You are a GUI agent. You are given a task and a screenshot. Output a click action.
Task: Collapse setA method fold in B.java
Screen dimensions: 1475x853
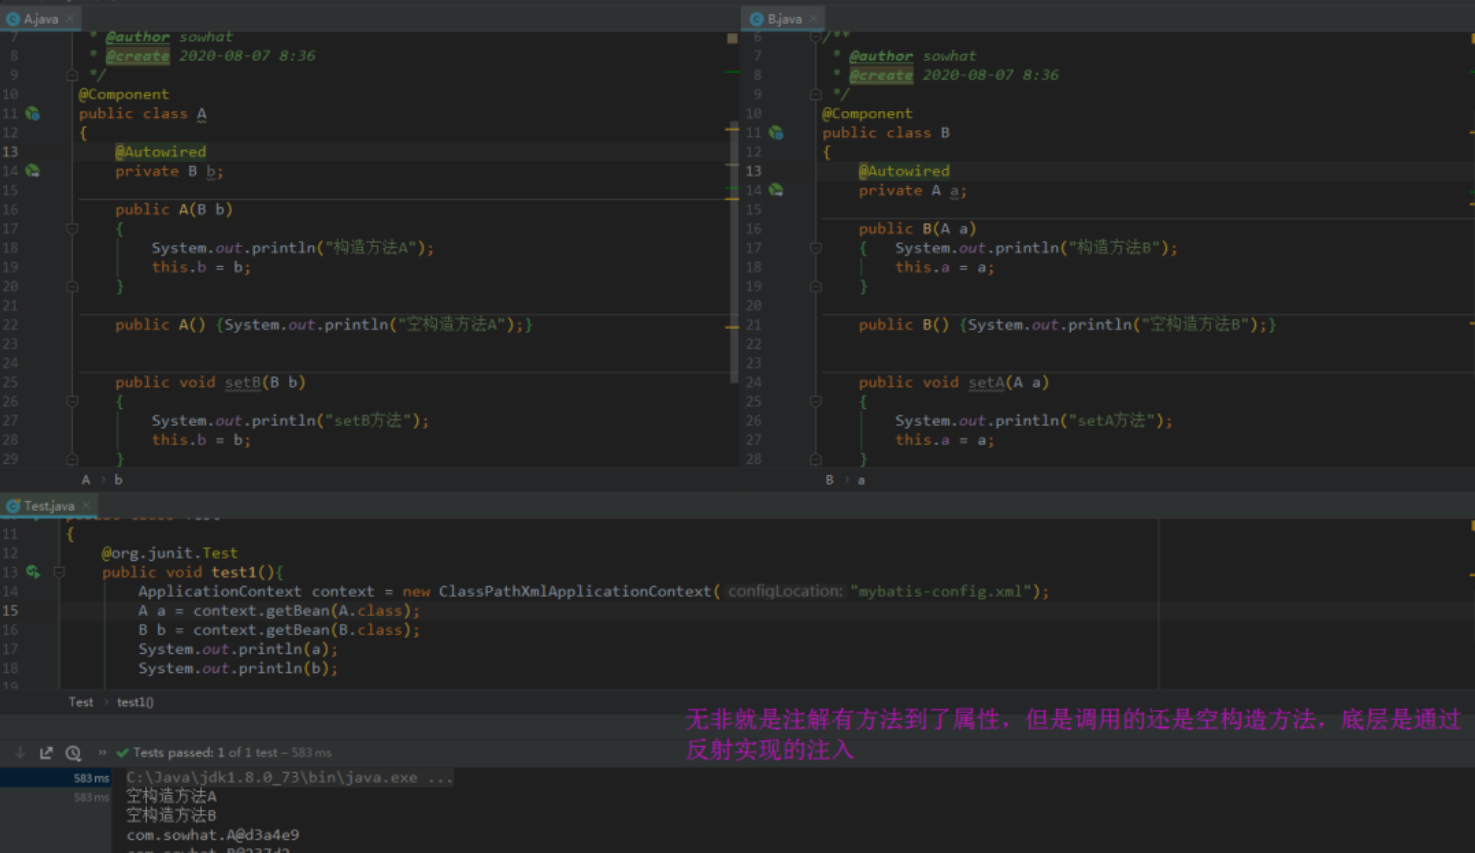[816, 401]
